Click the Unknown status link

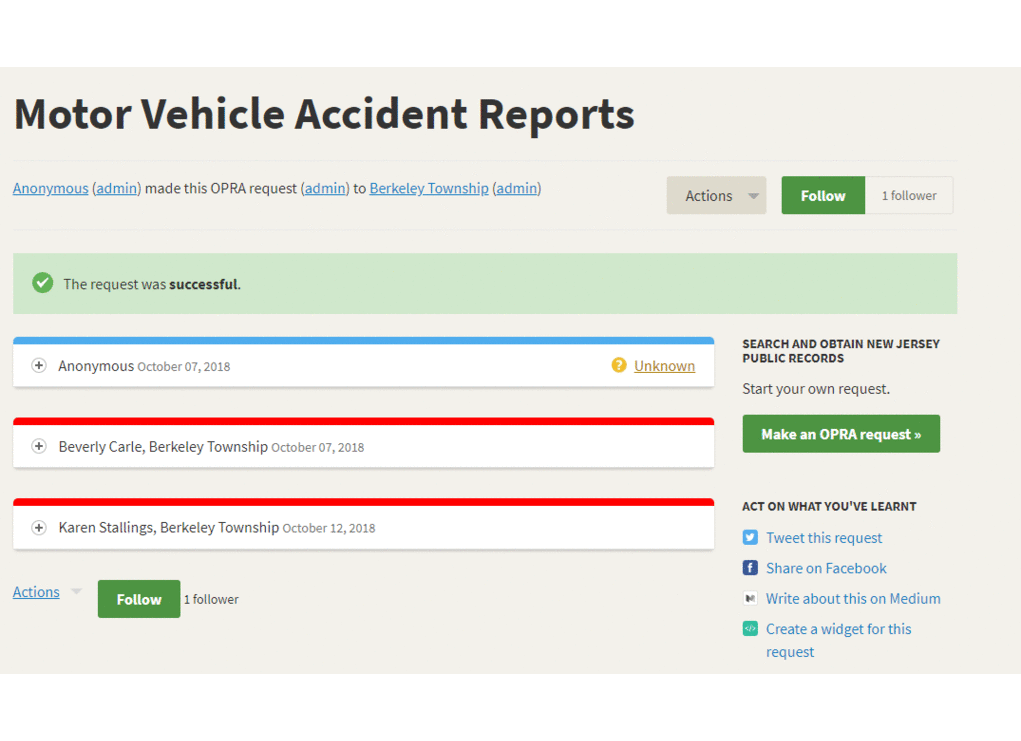664,366
